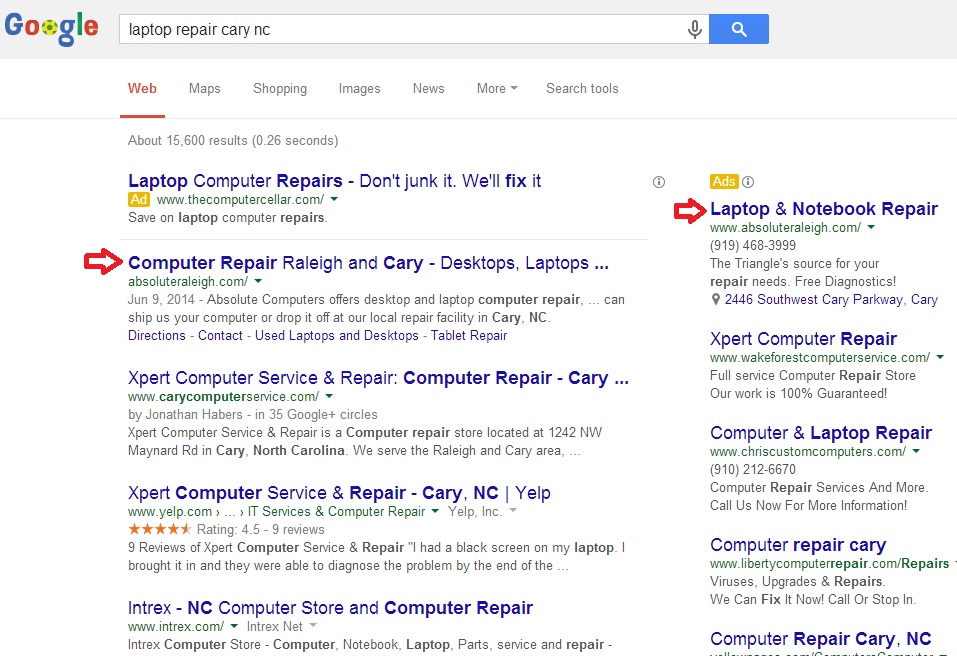Viewport: 957px width, 656px height.
Task: Open Search tools
Action: 582,88
